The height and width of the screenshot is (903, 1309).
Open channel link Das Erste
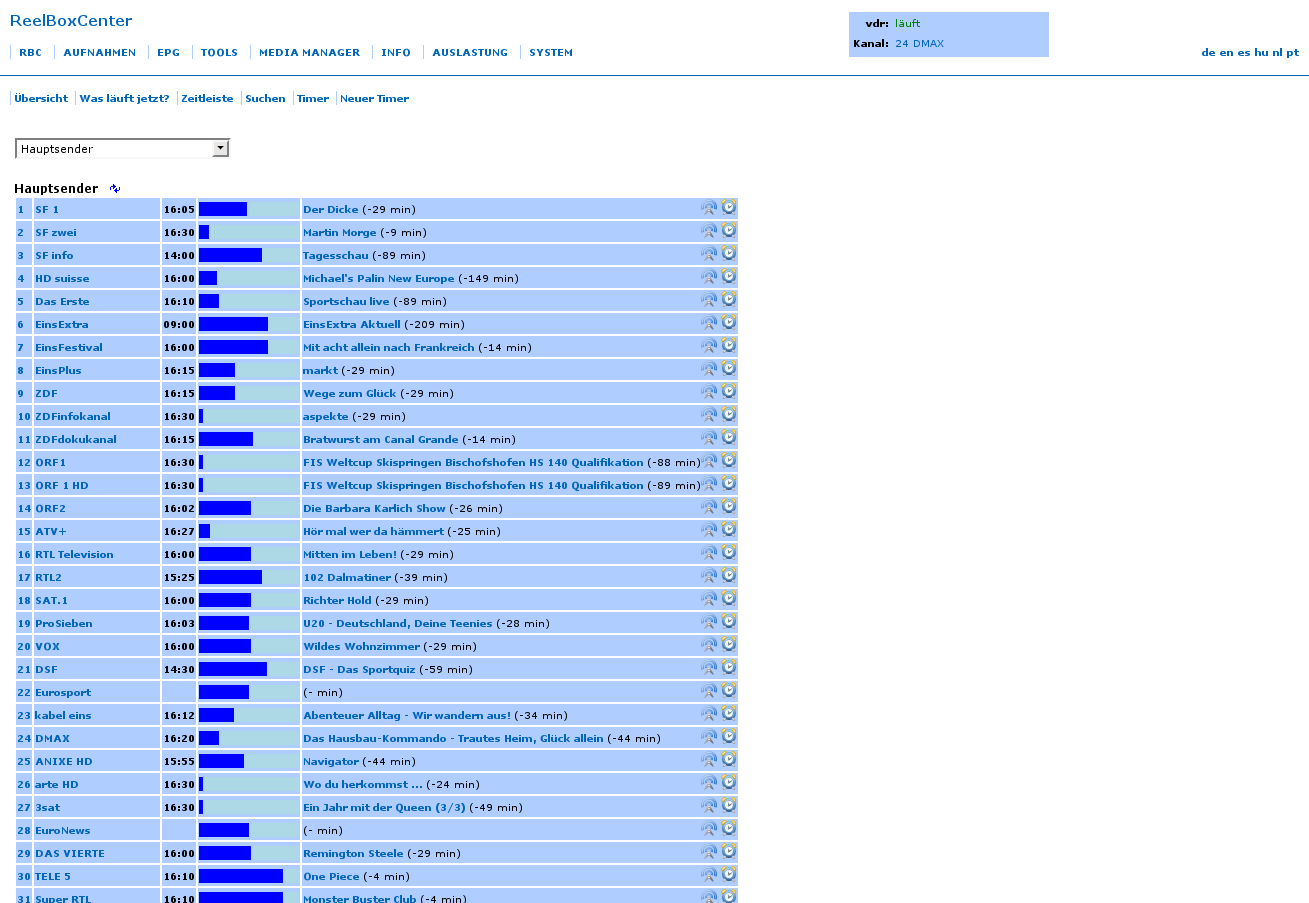(62, 301)
